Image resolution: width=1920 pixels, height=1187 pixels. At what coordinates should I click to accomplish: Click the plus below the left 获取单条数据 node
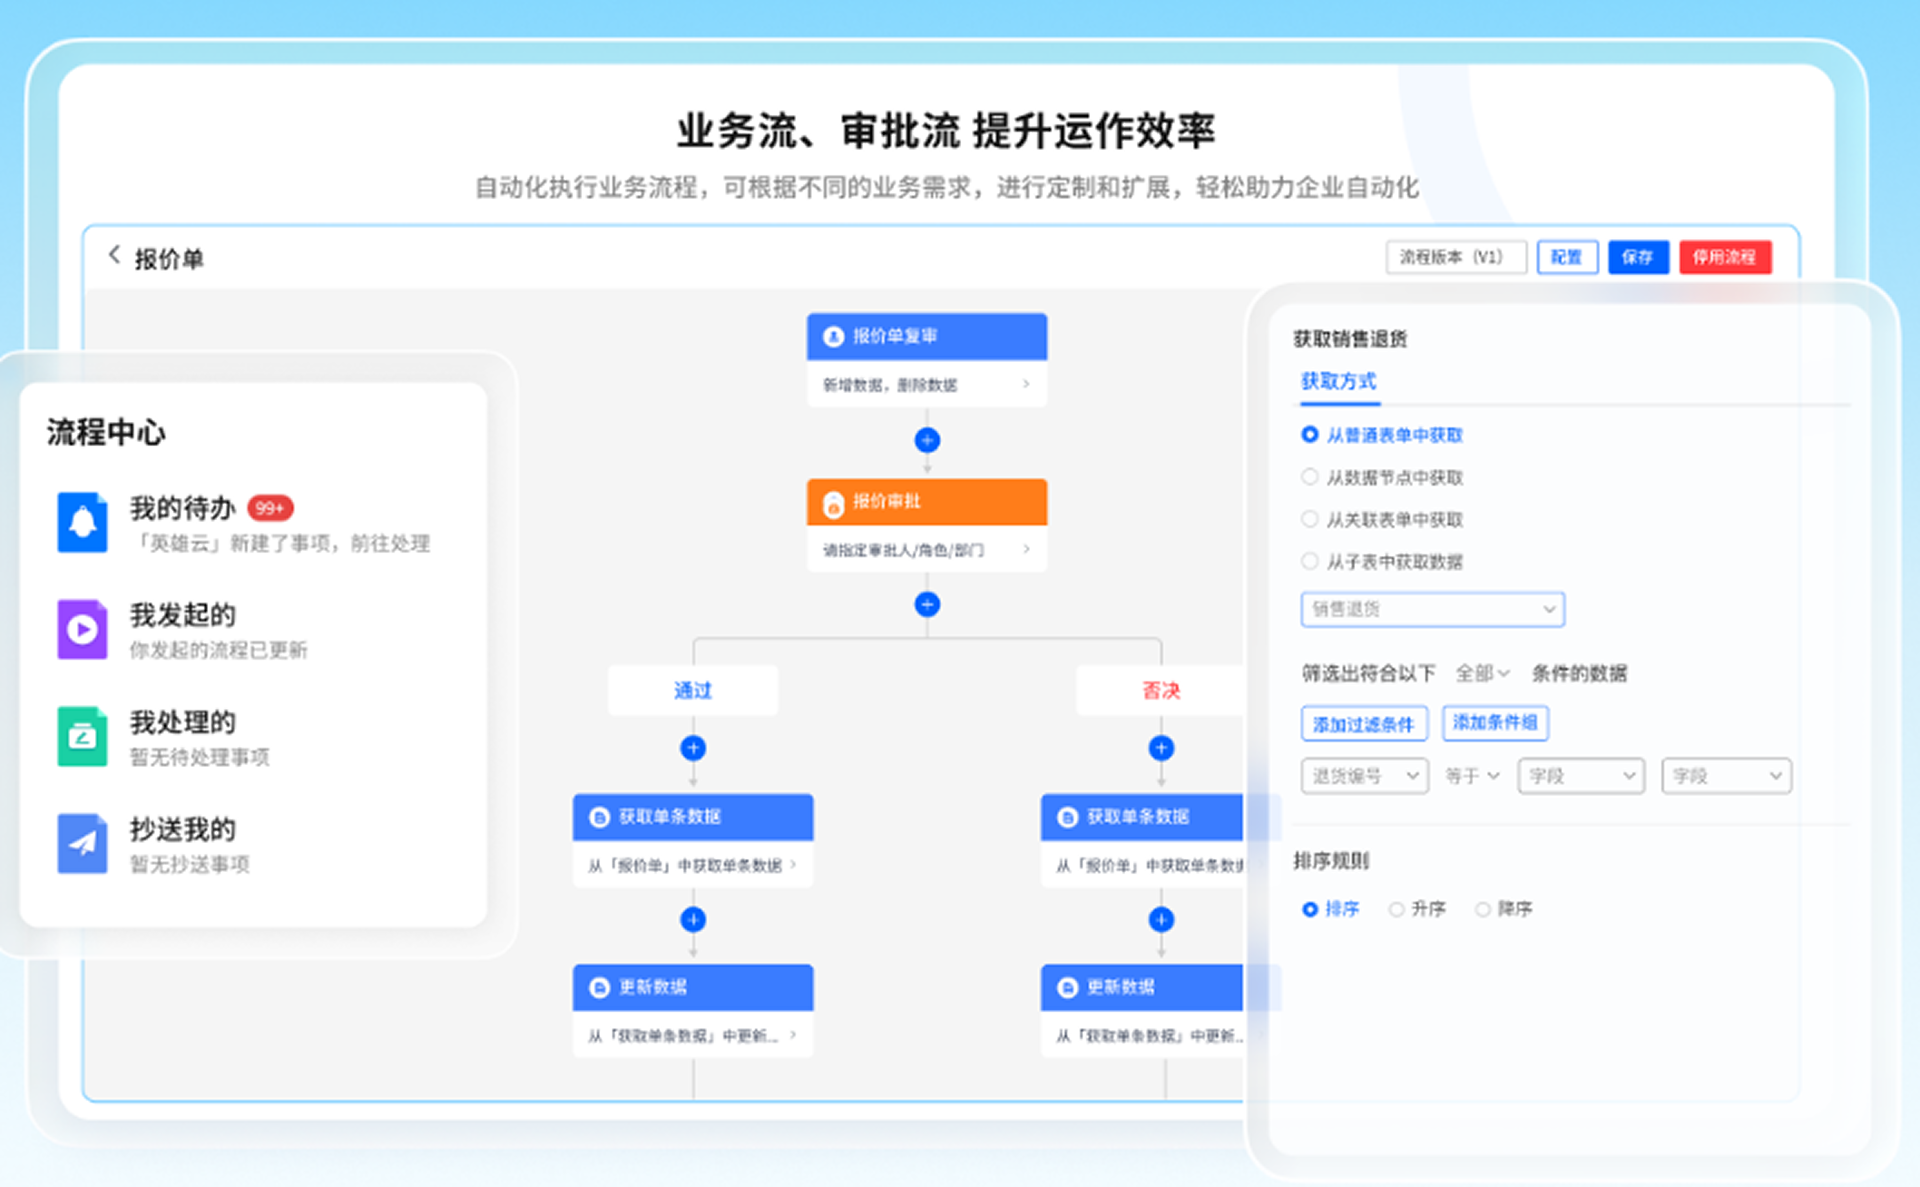click(693, 919)
